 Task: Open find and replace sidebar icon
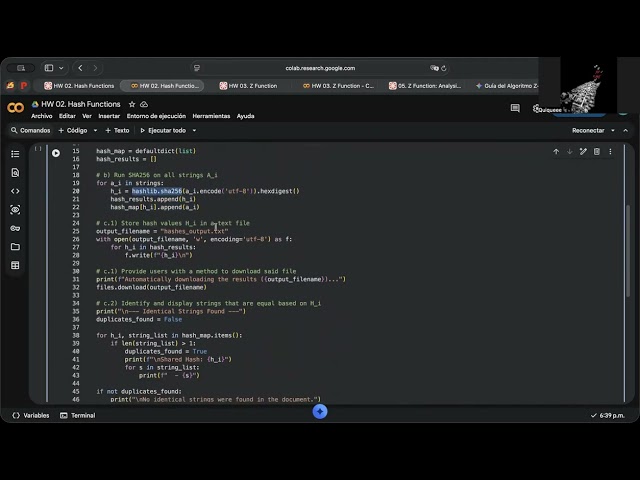point(15,173)
